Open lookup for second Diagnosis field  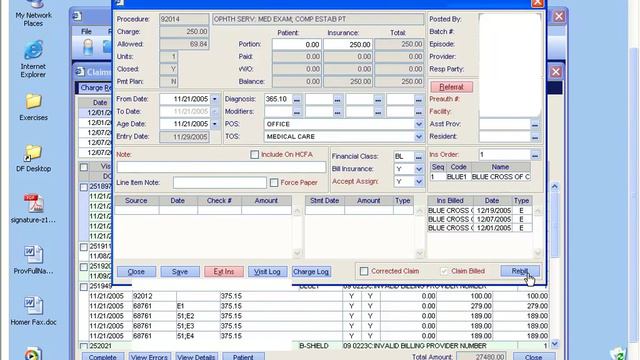pyautogui.click(x=337, y=99)
